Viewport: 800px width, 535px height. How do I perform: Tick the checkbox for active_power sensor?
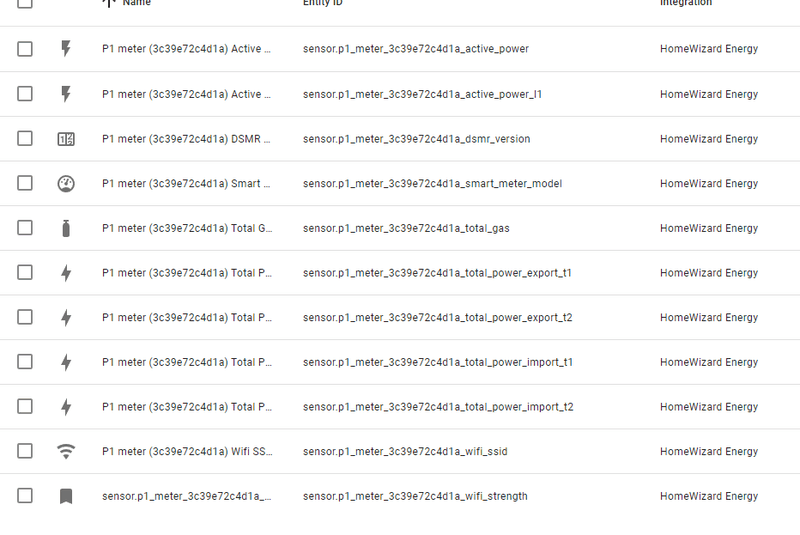point(25,49)
